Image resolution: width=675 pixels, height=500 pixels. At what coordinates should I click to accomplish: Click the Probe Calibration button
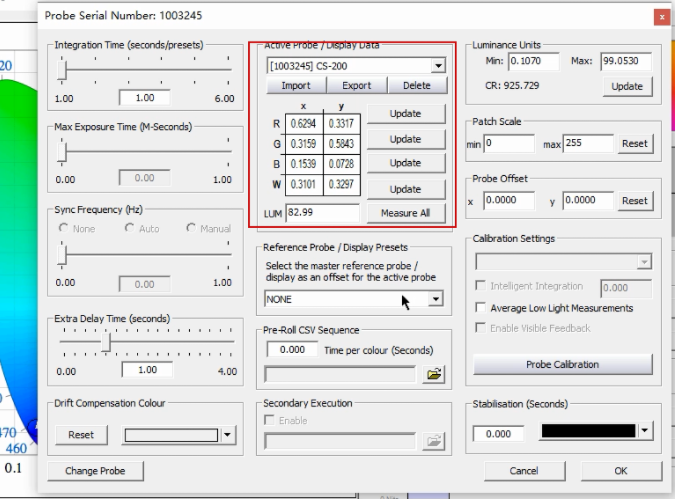tap(562, 364)
